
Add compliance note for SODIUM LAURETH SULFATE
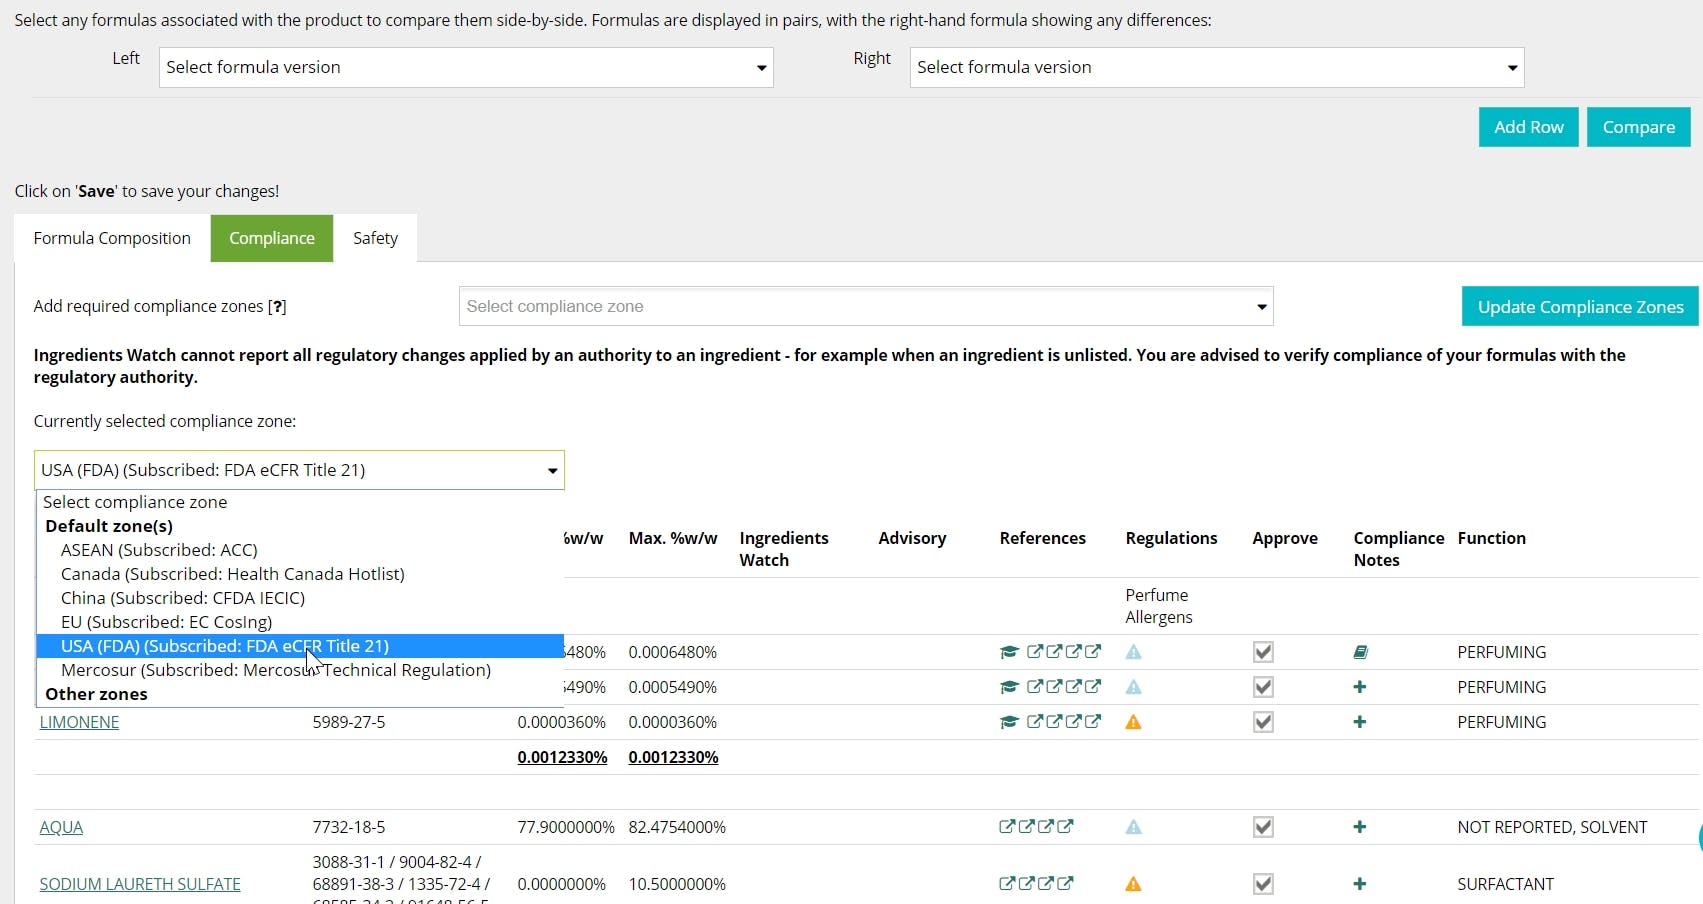point(1360,884)
